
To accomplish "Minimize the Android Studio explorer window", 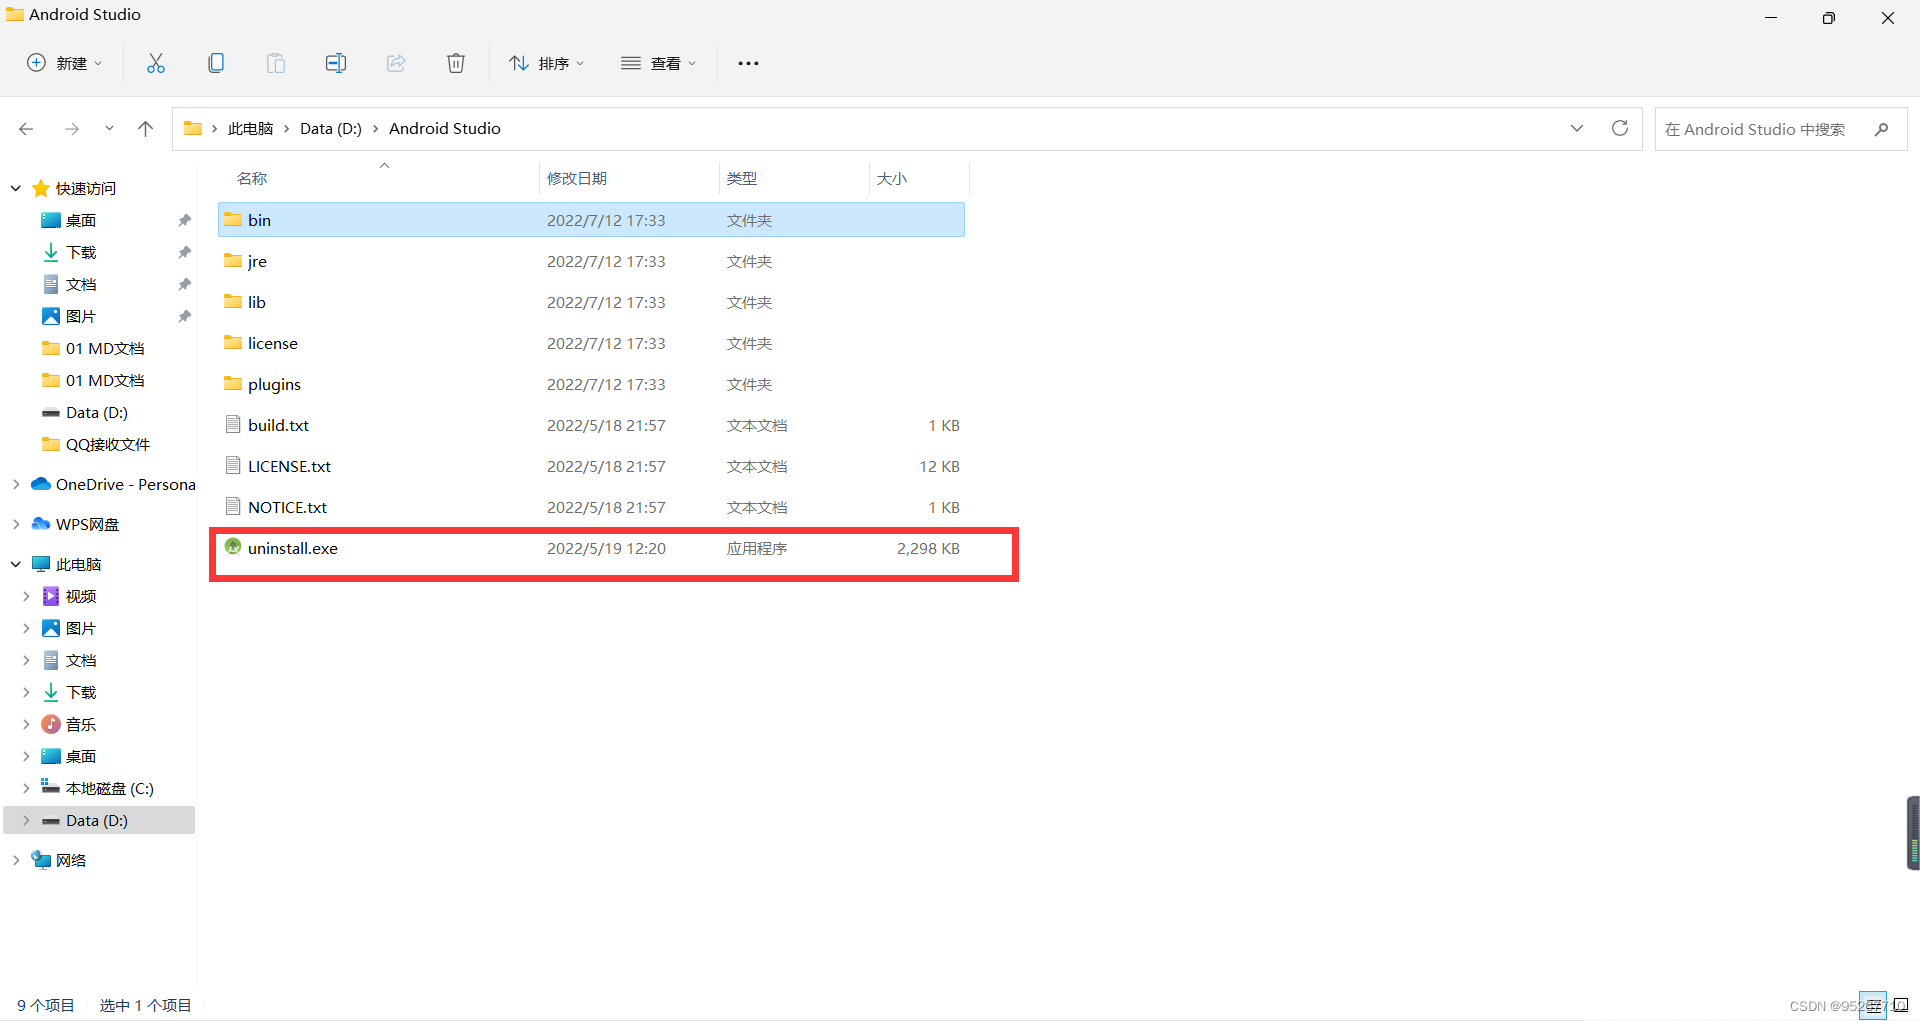I will point(1771,17).
